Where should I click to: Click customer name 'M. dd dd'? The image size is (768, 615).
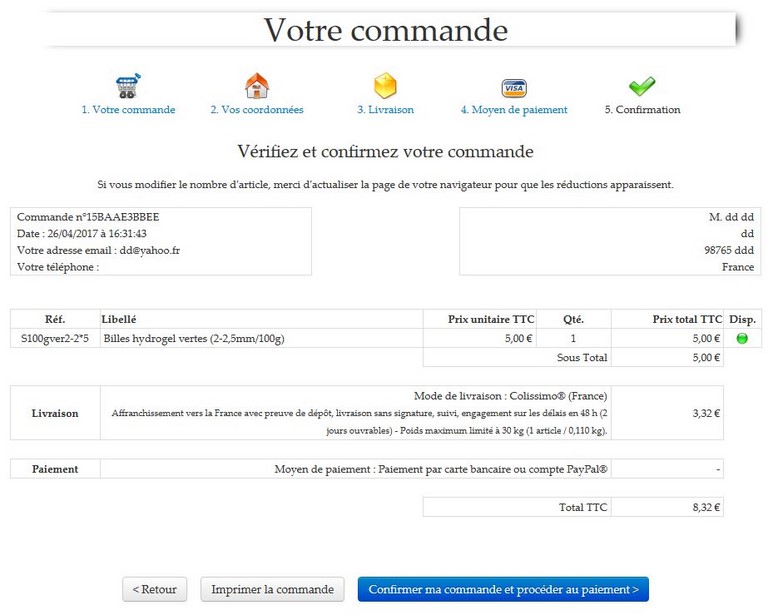(731, 217)
